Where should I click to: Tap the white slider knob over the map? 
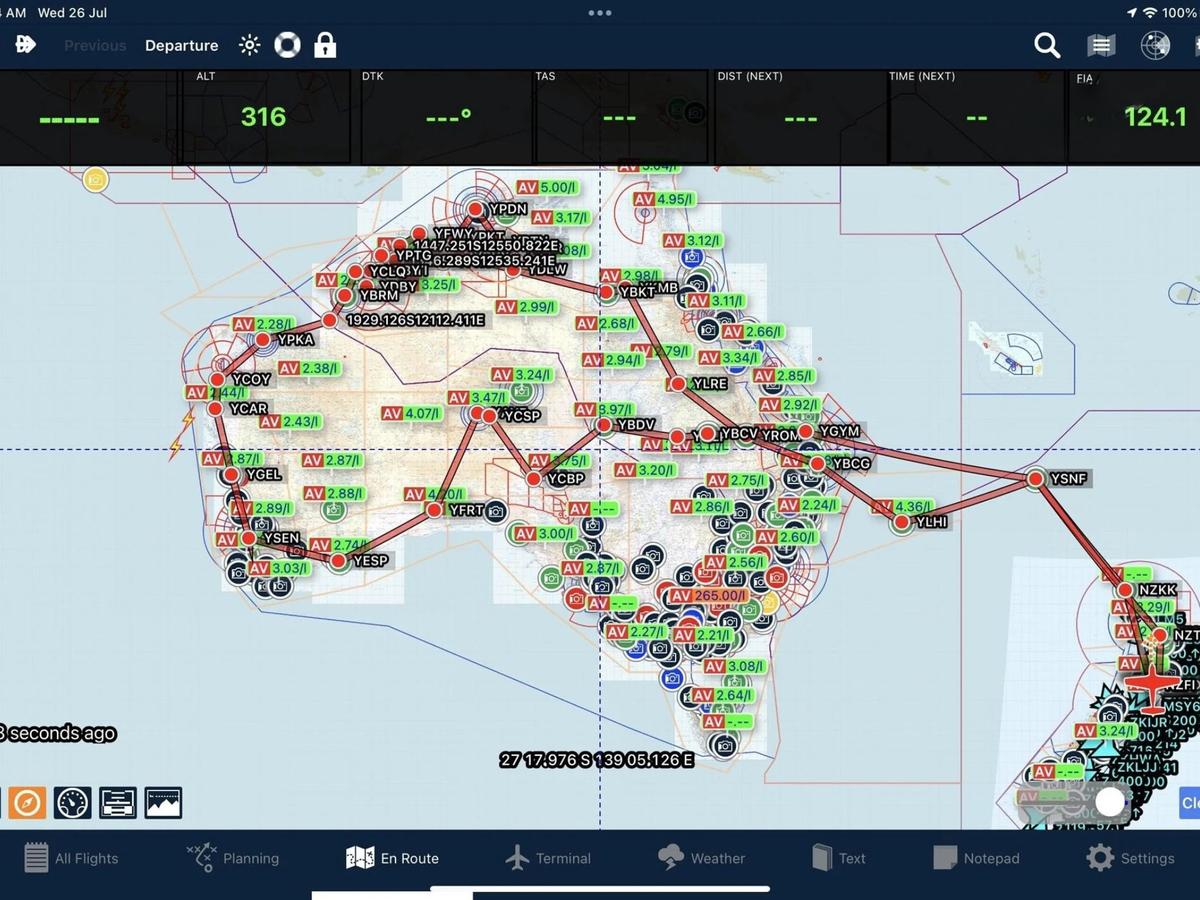[1110, 802]
